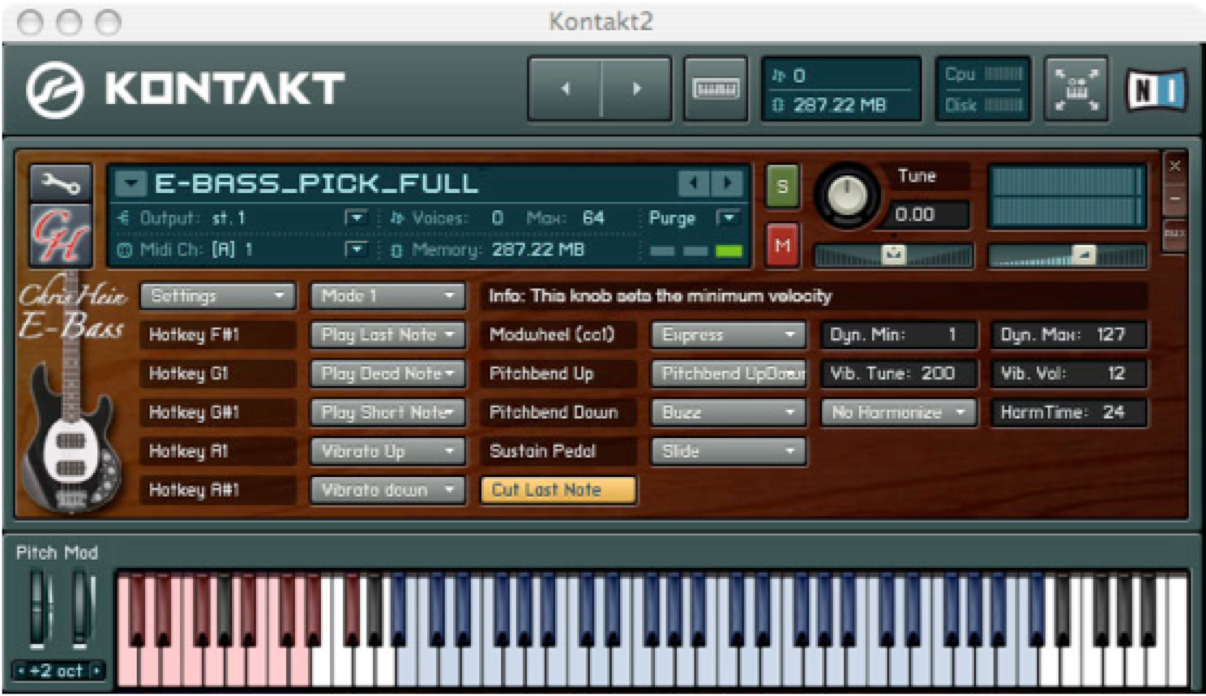Click the minimize view icon beside Cpu meter

[1076, 89]
